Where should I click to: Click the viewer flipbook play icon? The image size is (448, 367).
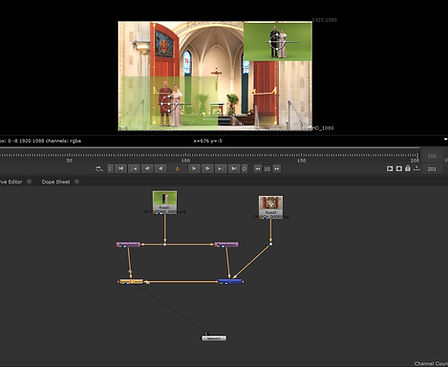(390, 169)
